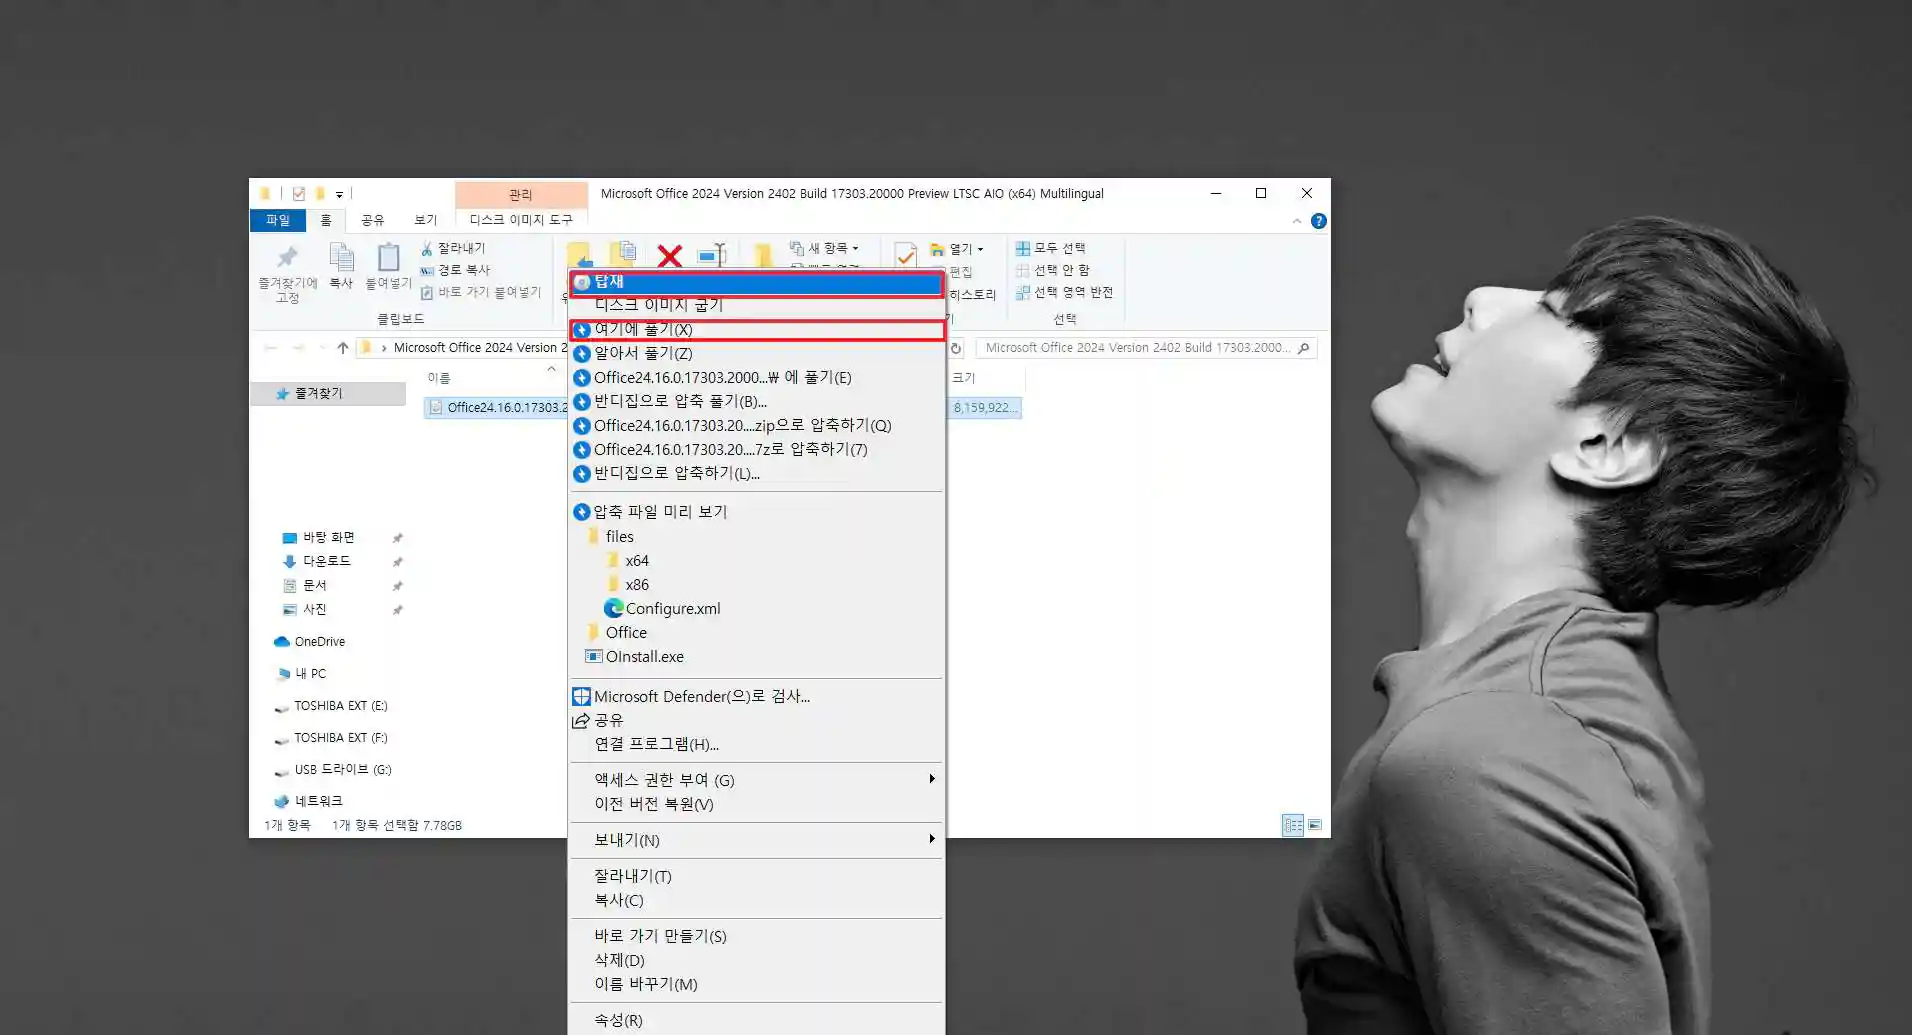
Task: Choose 여기에 풀기(X) to extract here
Action: point(756,329)
